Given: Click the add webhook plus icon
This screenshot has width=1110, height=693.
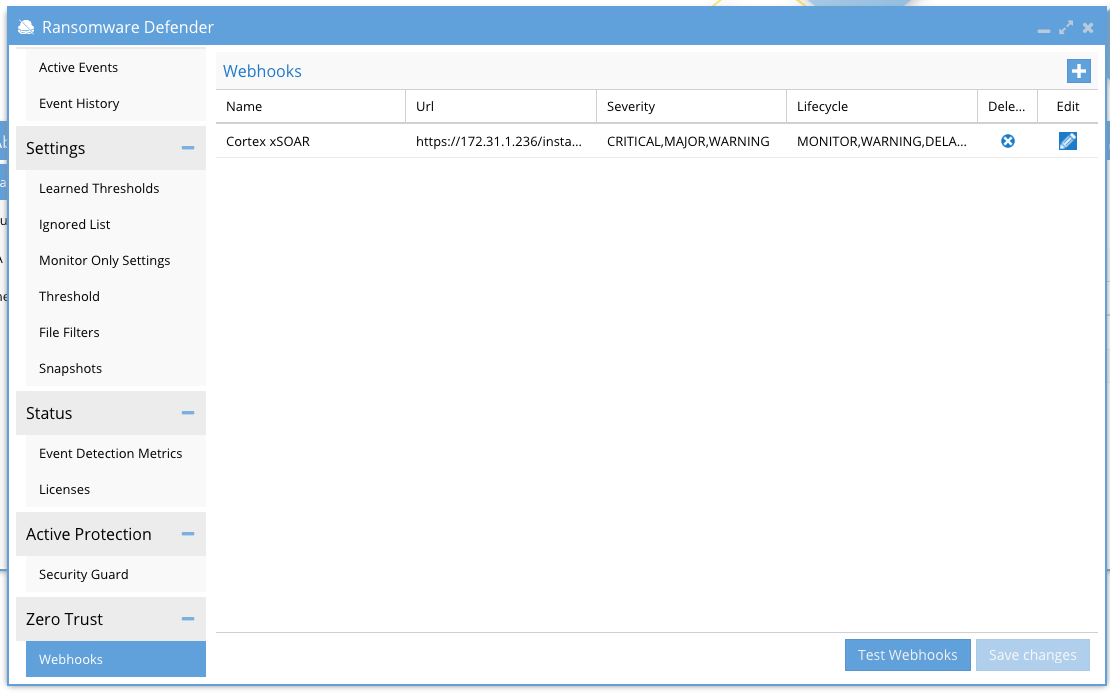Looking at the screenshot, I should (1078, 71).
